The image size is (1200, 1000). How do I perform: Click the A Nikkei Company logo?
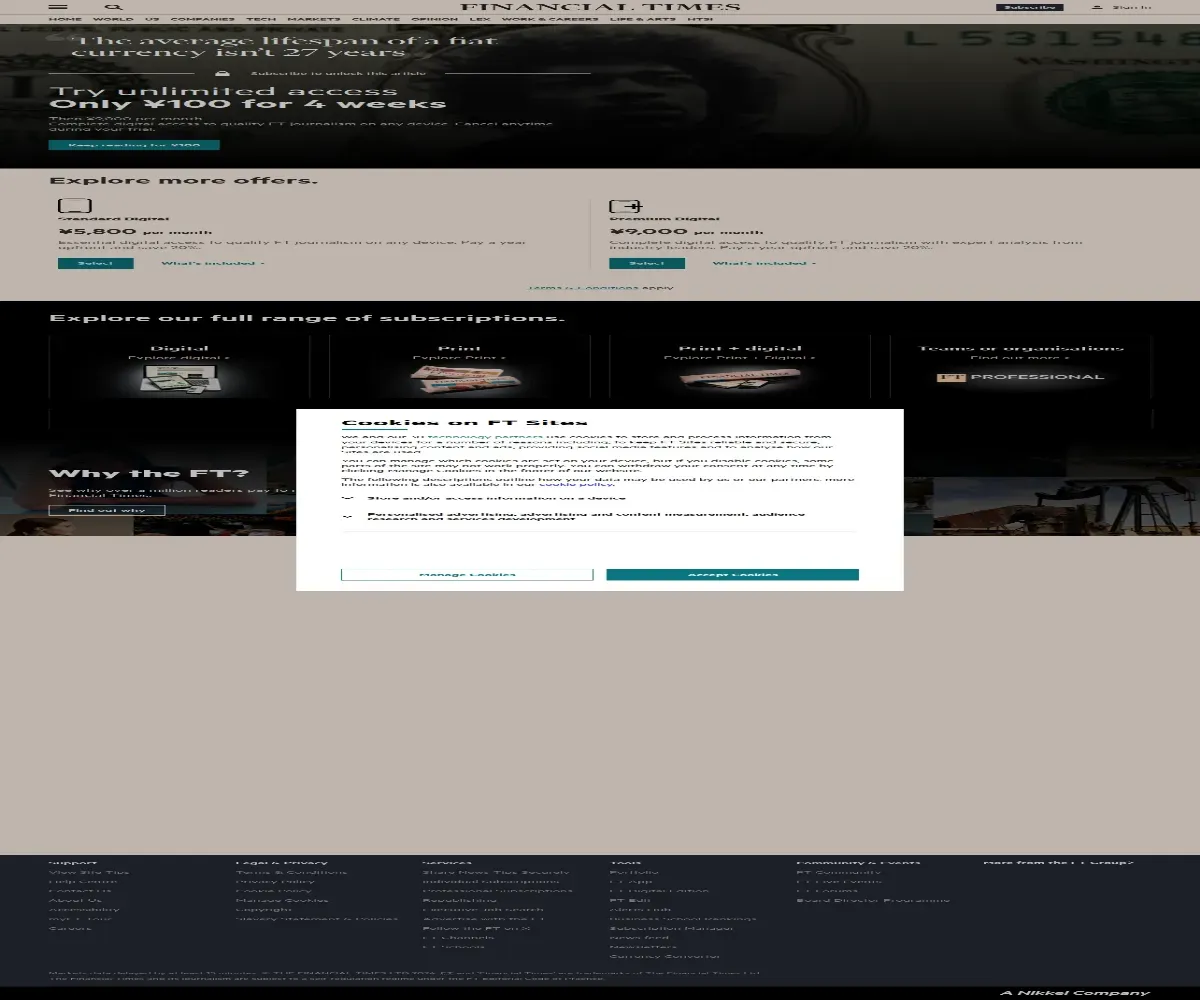point(1076,993)
